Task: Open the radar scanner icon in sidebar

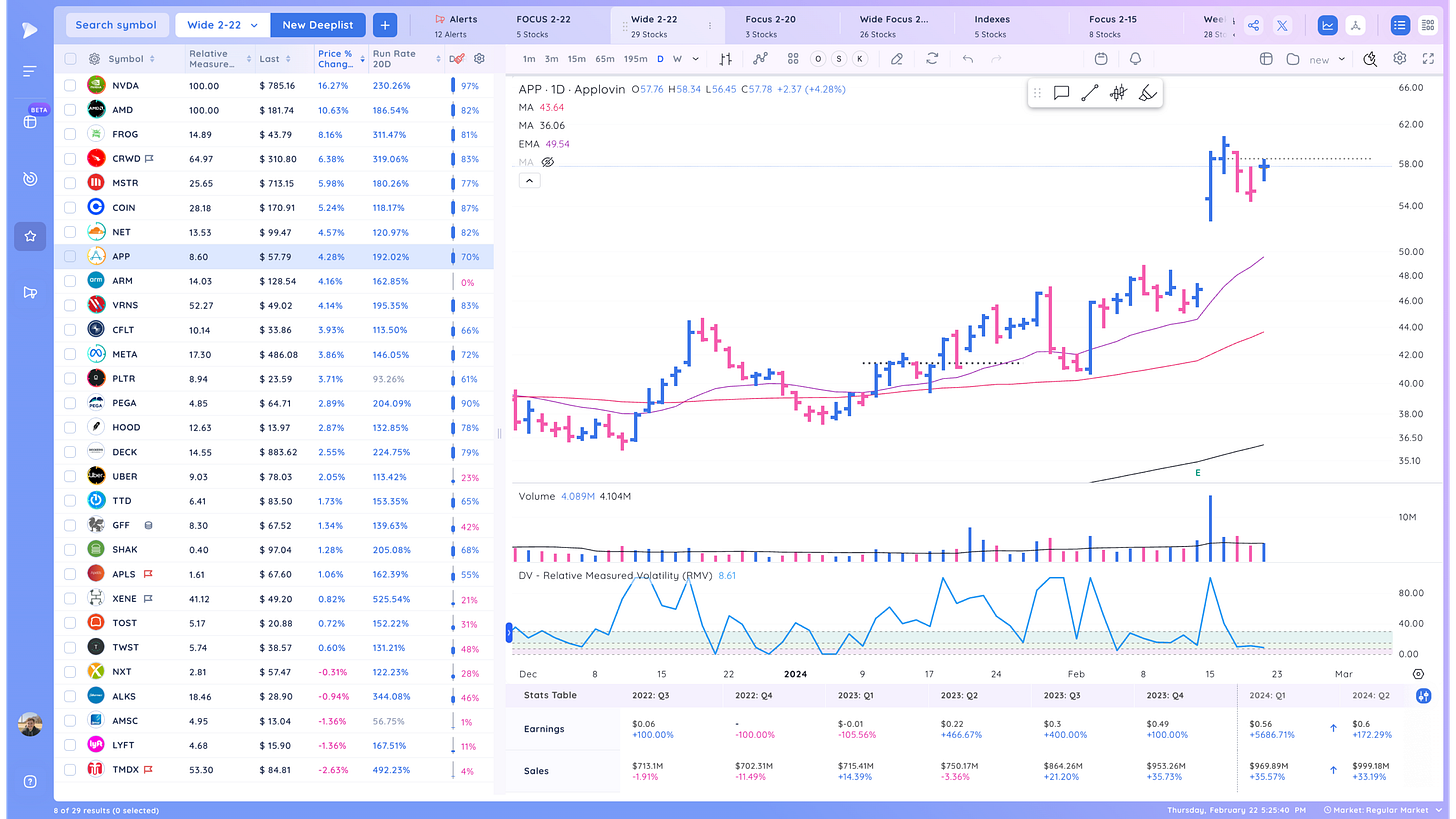Action: coord(30,179)
